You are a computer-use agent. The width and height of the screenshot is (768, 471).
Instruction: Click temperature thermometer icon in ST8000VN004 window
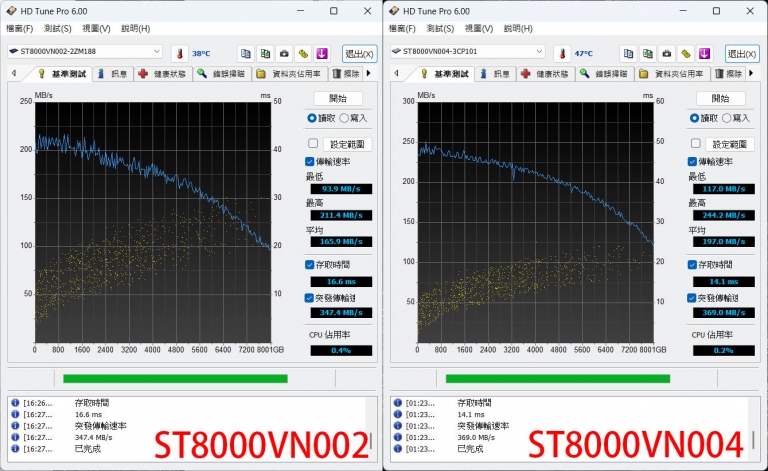coord(562,53)
